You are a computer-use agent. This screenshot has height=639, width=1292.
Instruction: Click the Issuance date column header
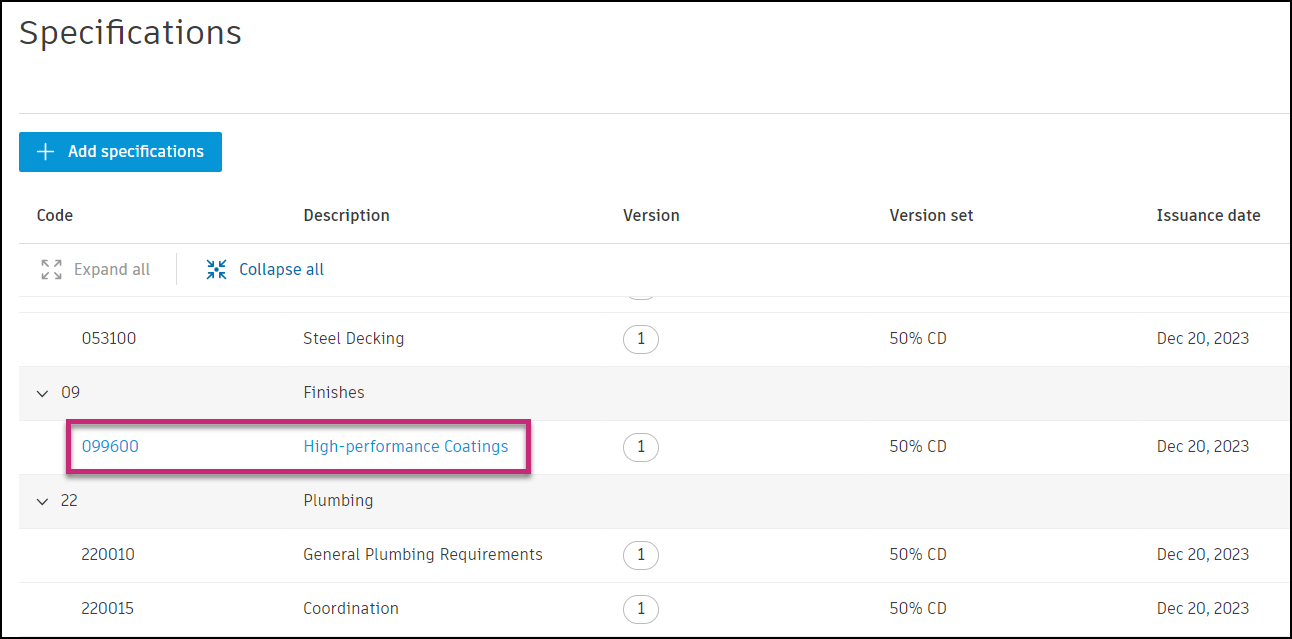pyautogui.click(x=1208, y=215)
